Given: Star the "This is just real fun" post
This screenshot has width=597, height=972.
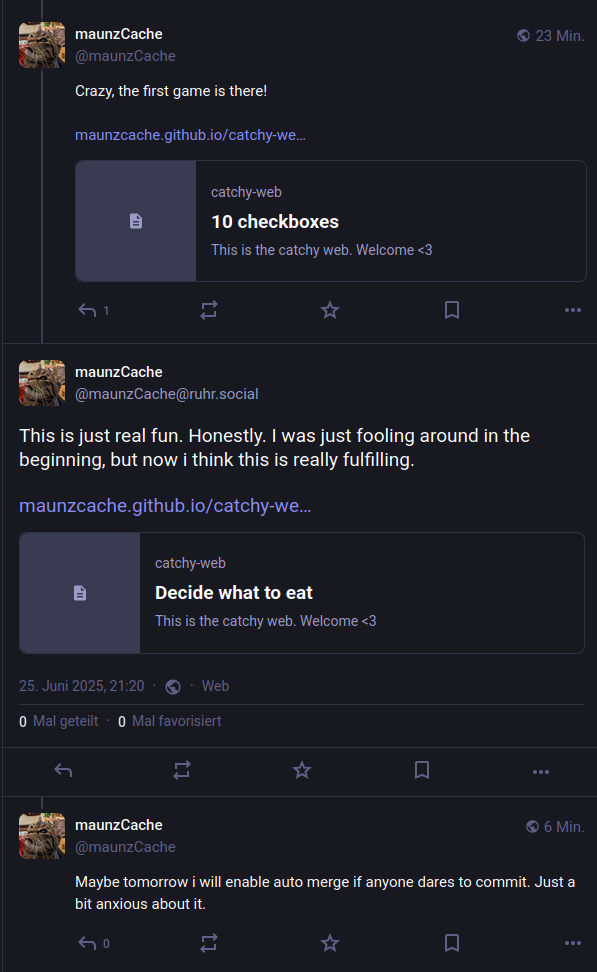Looking at the screenshot, I should 302,771.
